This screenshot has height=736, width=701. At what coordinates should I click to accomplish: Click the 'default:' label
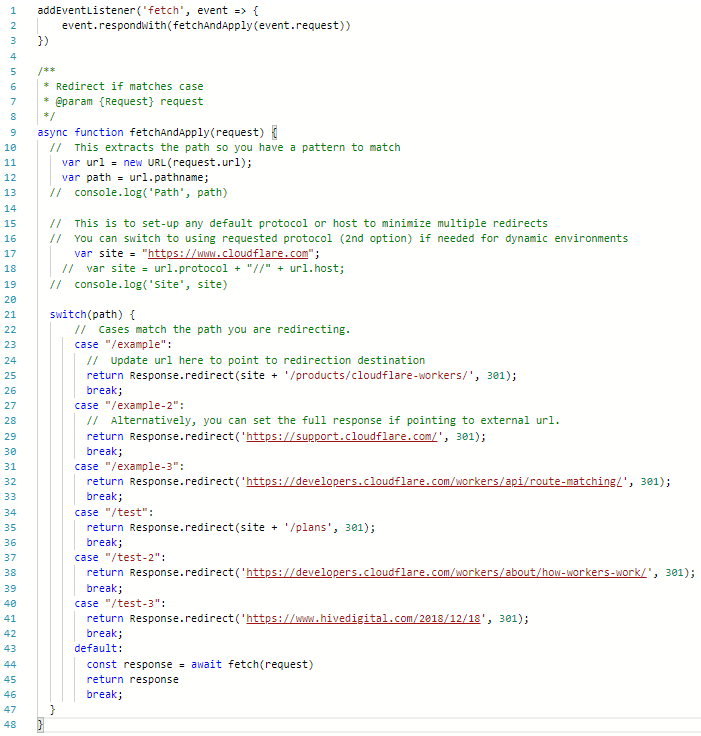click(x=99, y=649)
